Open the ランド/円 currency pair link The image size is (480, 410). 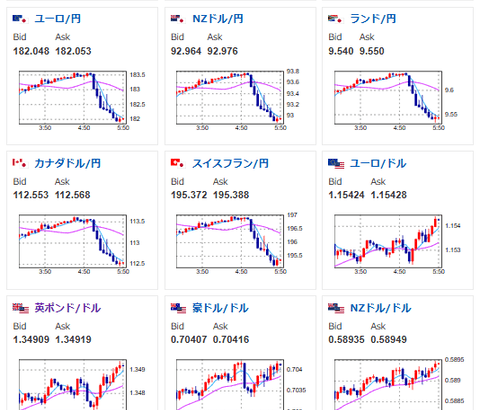(x=373, y=19)
